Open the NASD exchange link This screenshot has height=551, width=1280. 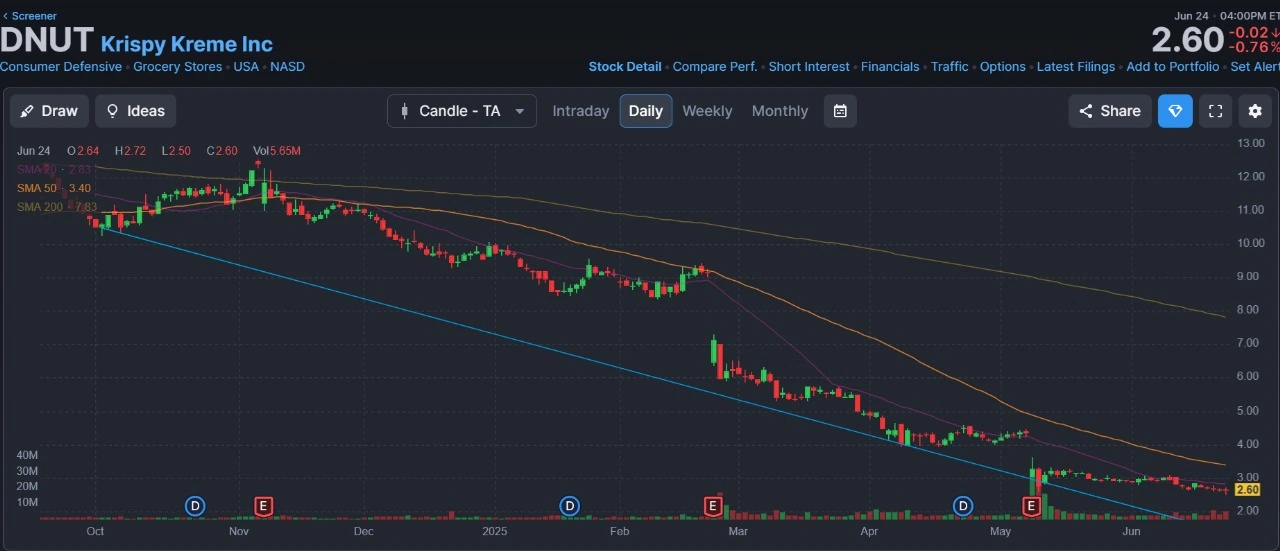click(x=288, y=67)
